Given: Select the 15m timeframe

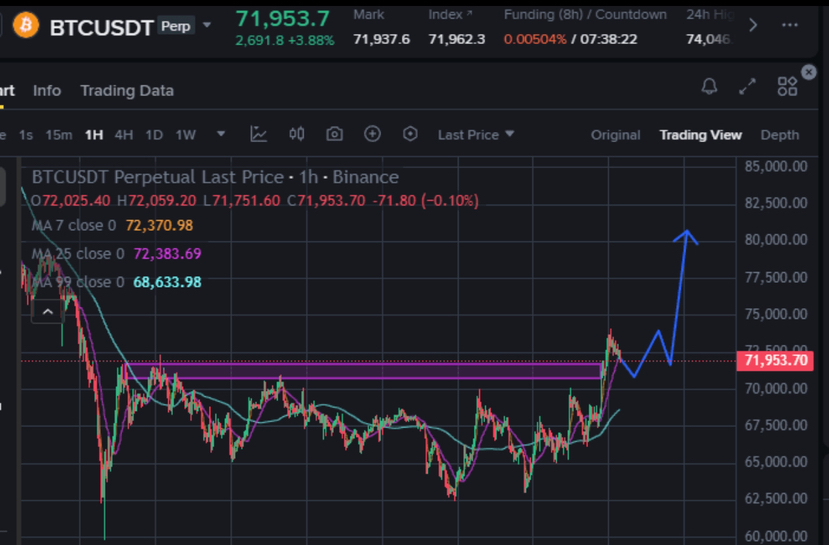Looking at the screenshot, I should pyautogui.click(x=59, y=135).
